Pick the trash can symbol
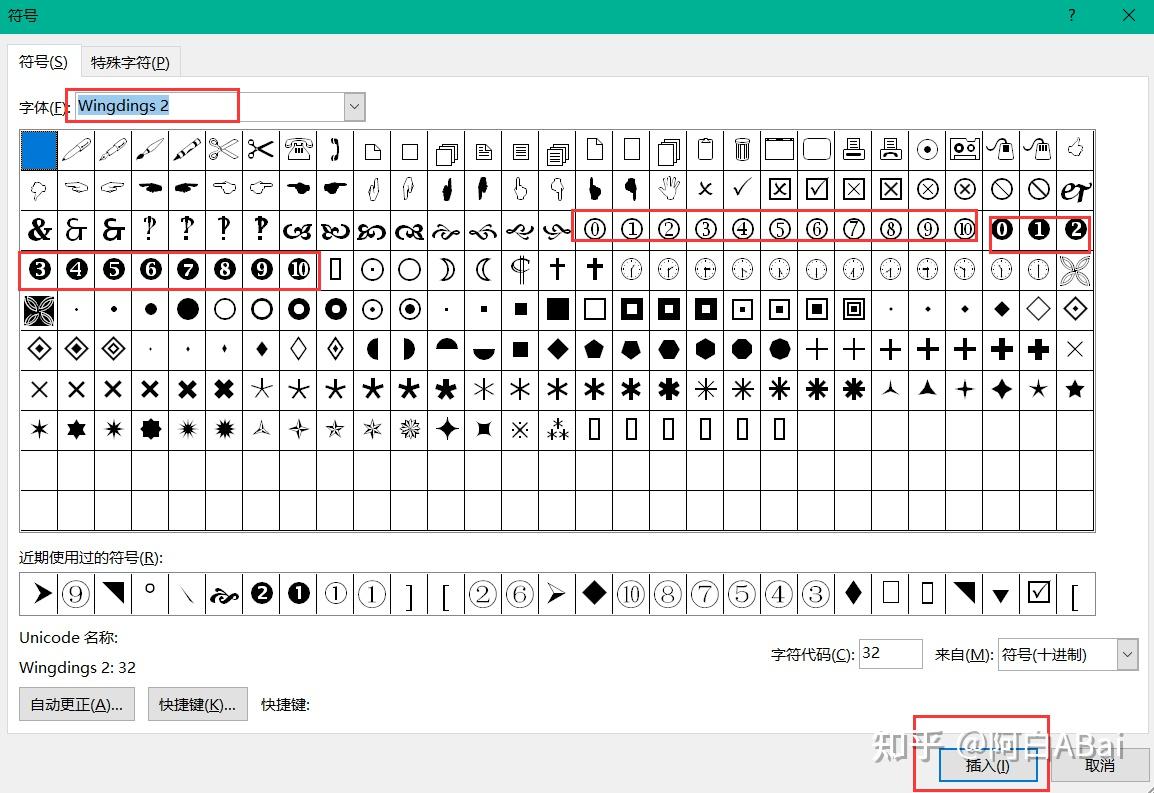Viewport: 1154px width, 793px height. (x=742, y=150)
